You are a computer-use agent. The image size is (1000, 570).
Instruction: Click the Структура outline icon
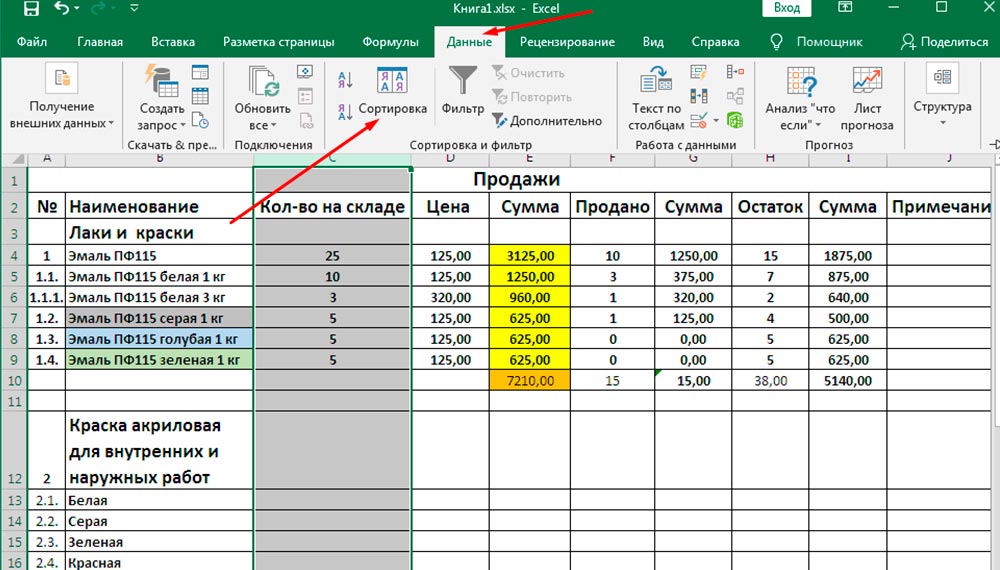coord(942,78)
